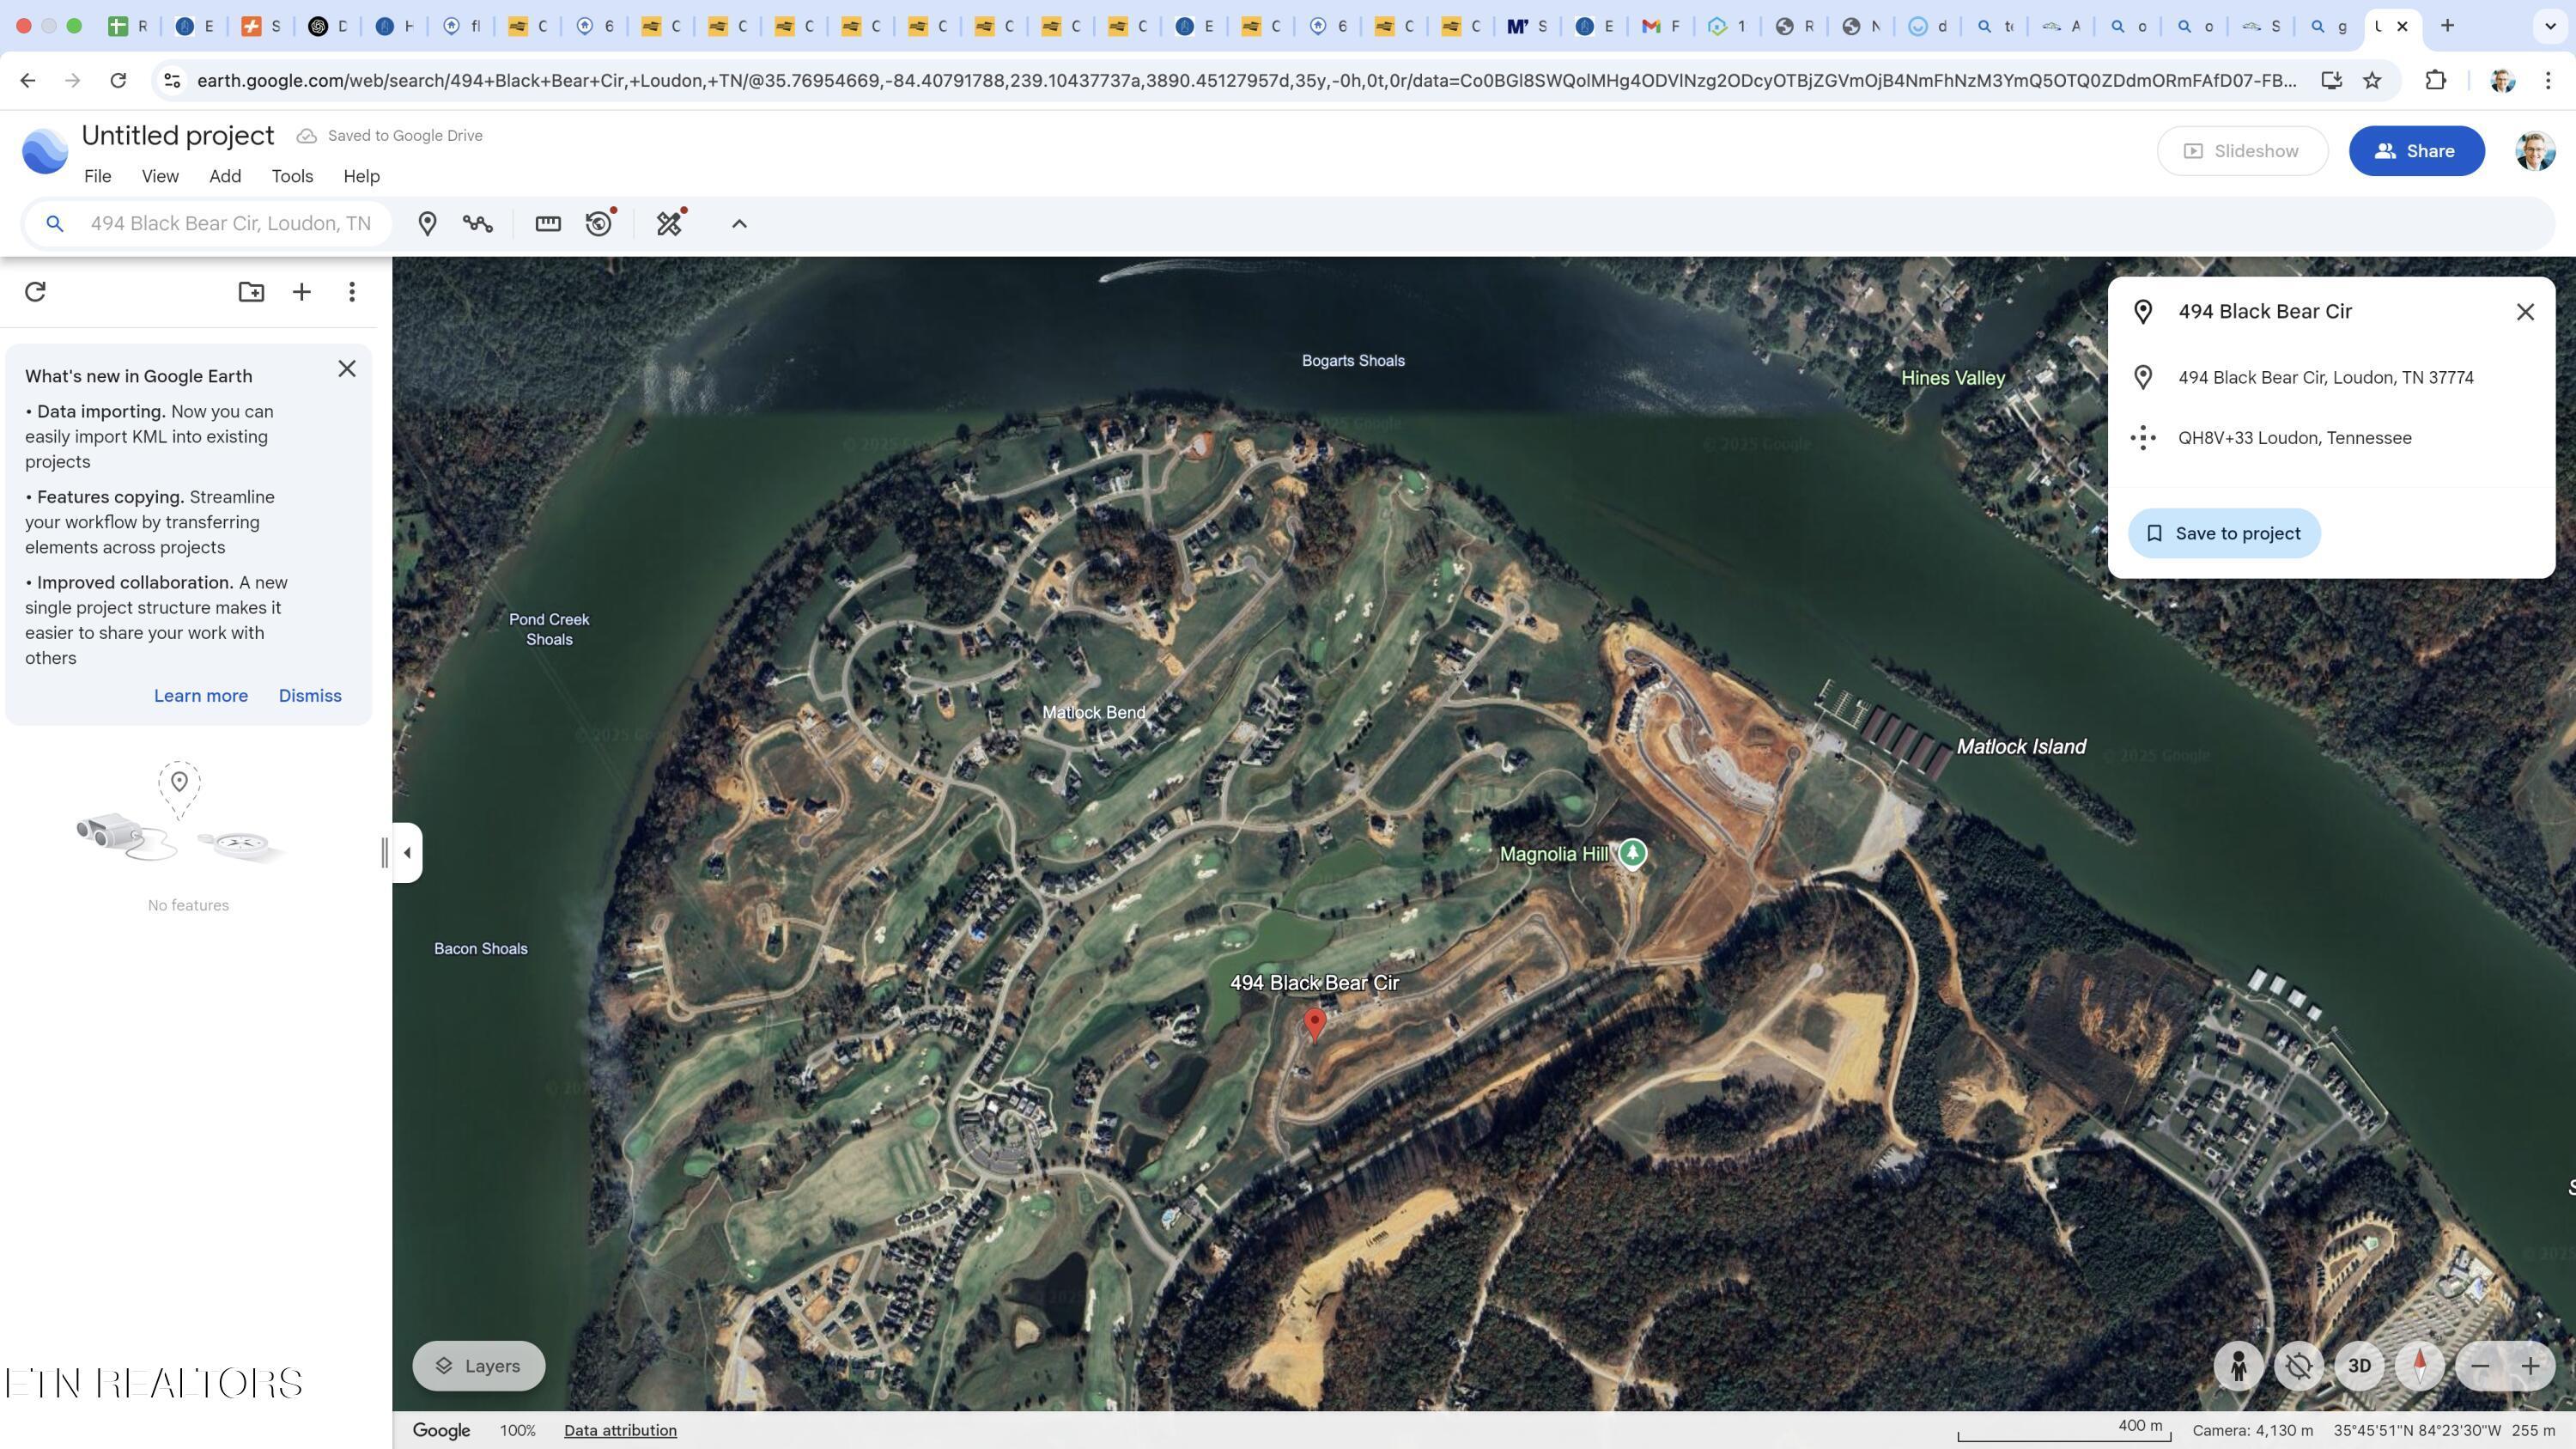Click the blue Share button
Screen dimensions: 2576x1449
pos(2416,151)
